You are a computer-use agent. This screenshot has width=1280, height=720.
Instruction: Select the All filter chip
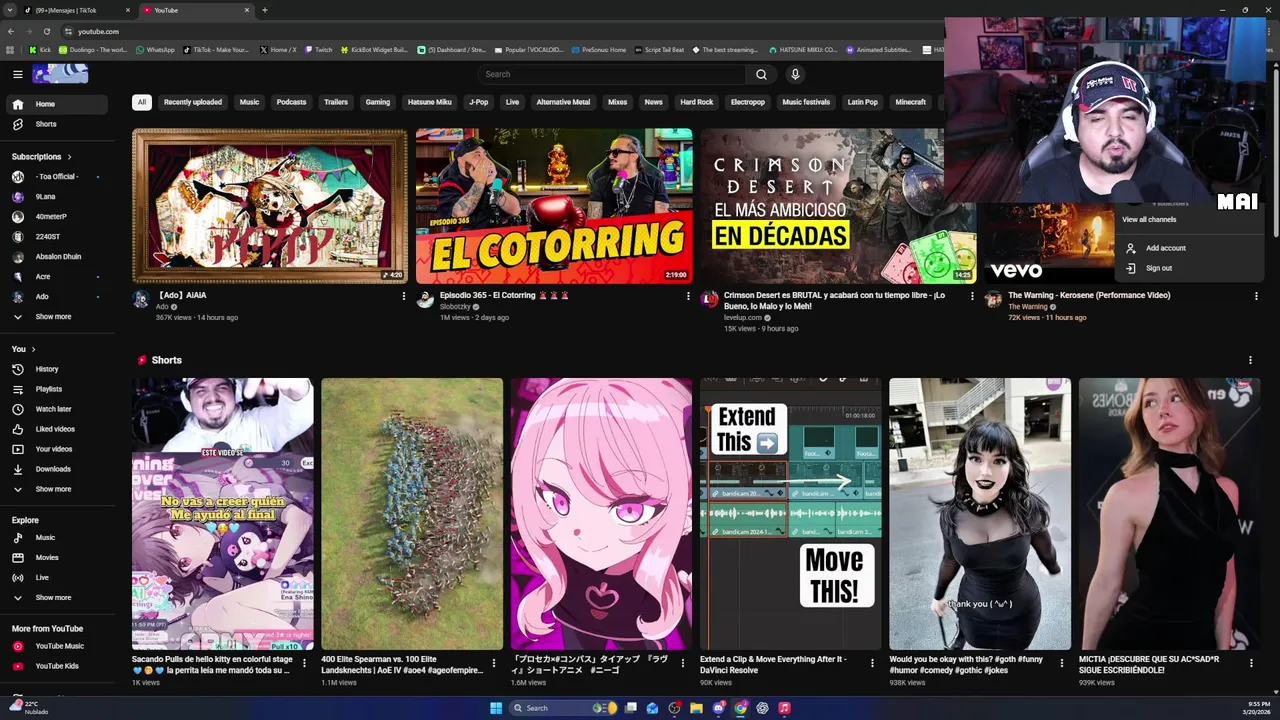(142, 102)
